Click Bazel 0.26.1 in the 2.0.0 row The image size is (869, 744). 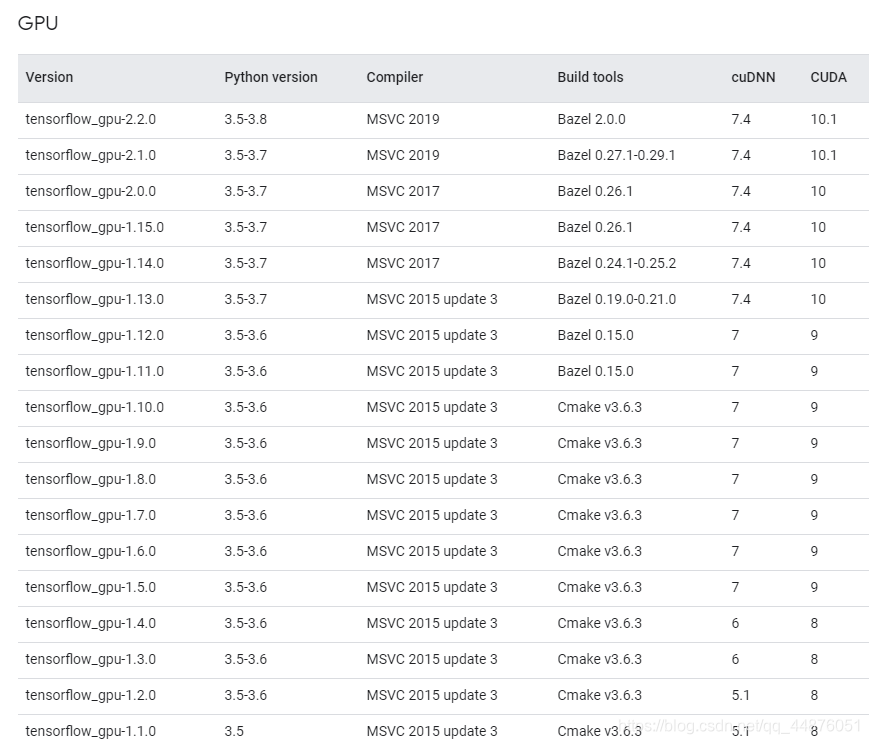click(x=595, y=191)
